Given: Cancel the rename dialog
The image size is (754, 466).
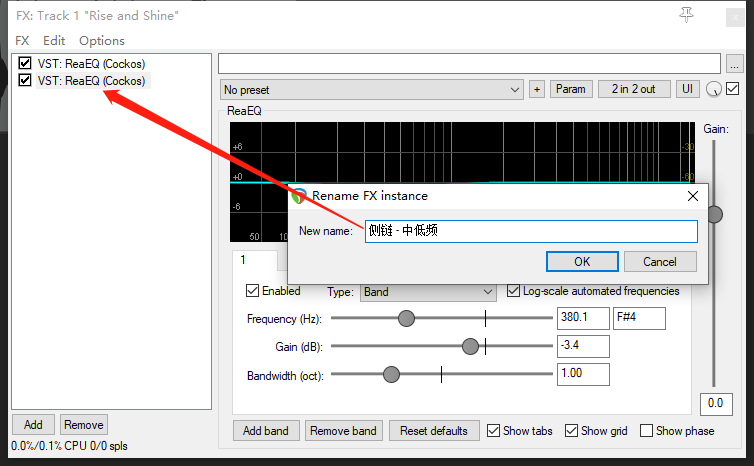Looking at the screenshot, I should 660,262.
